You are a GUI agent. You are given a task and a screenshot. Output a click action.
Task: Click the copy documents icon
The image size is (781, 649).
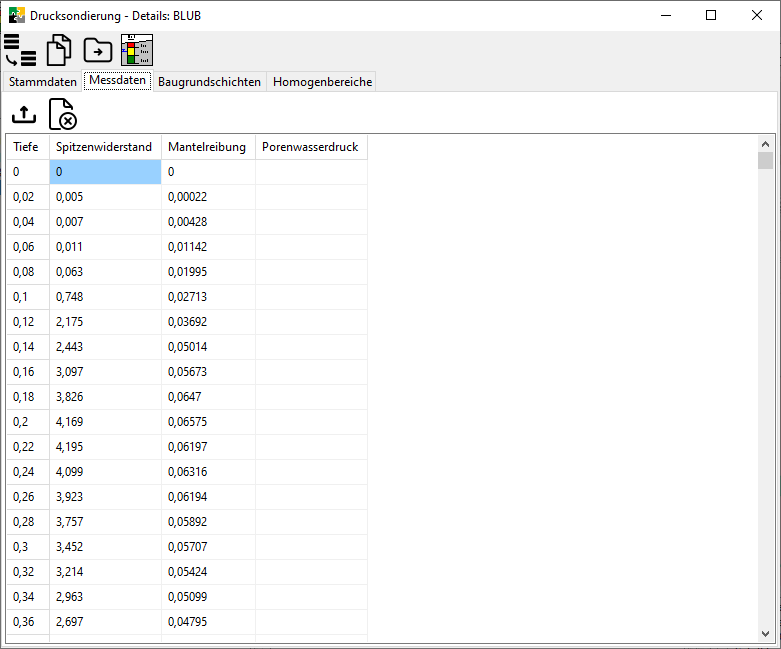click(x=59, y=50)
